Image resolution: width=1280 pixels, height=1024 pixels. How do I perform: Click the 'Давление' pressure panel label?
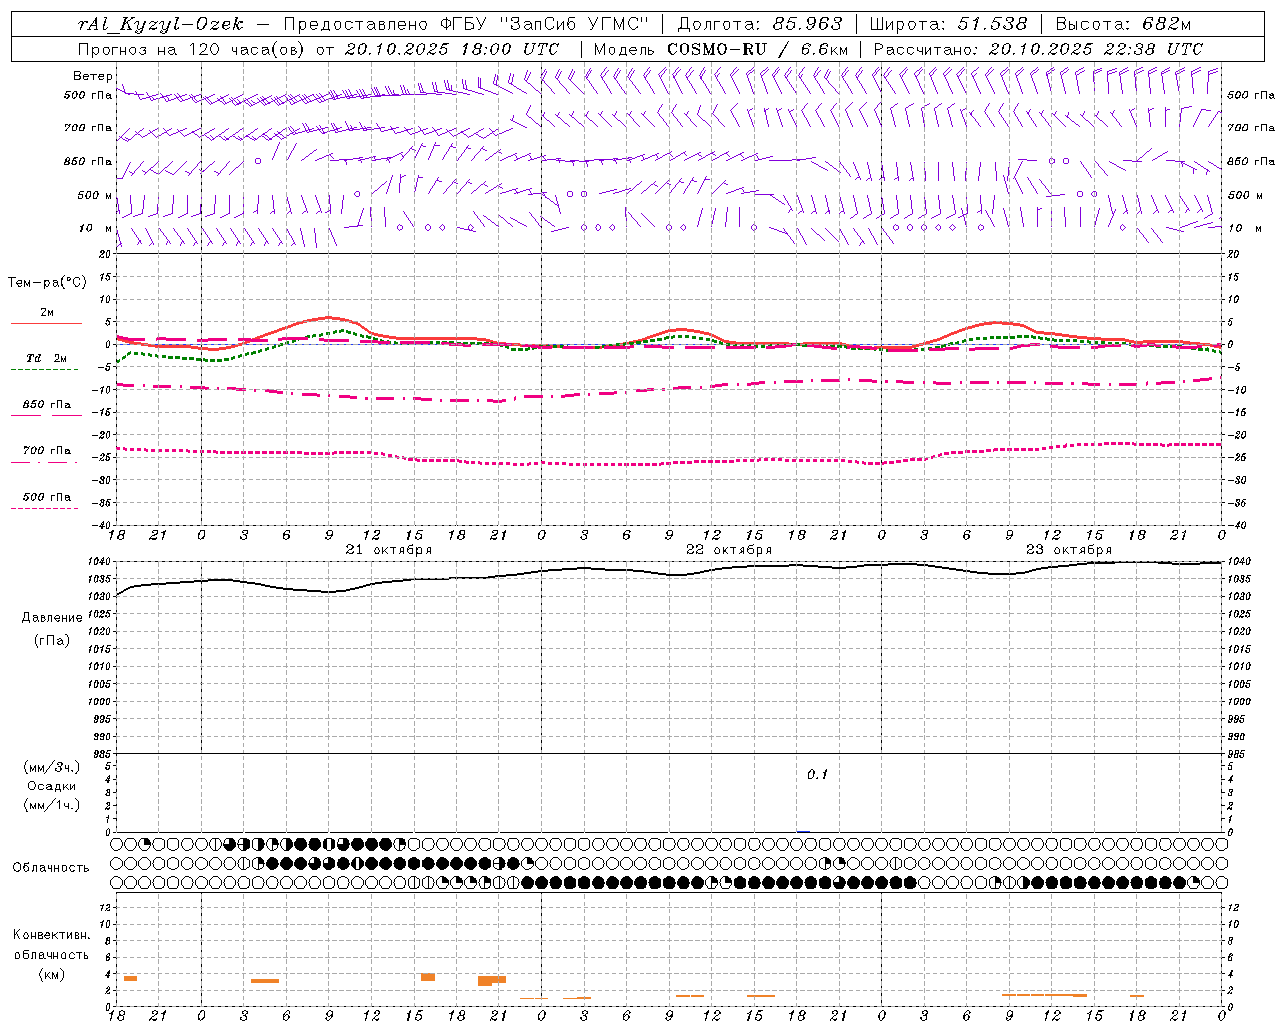tap(52, 618)
